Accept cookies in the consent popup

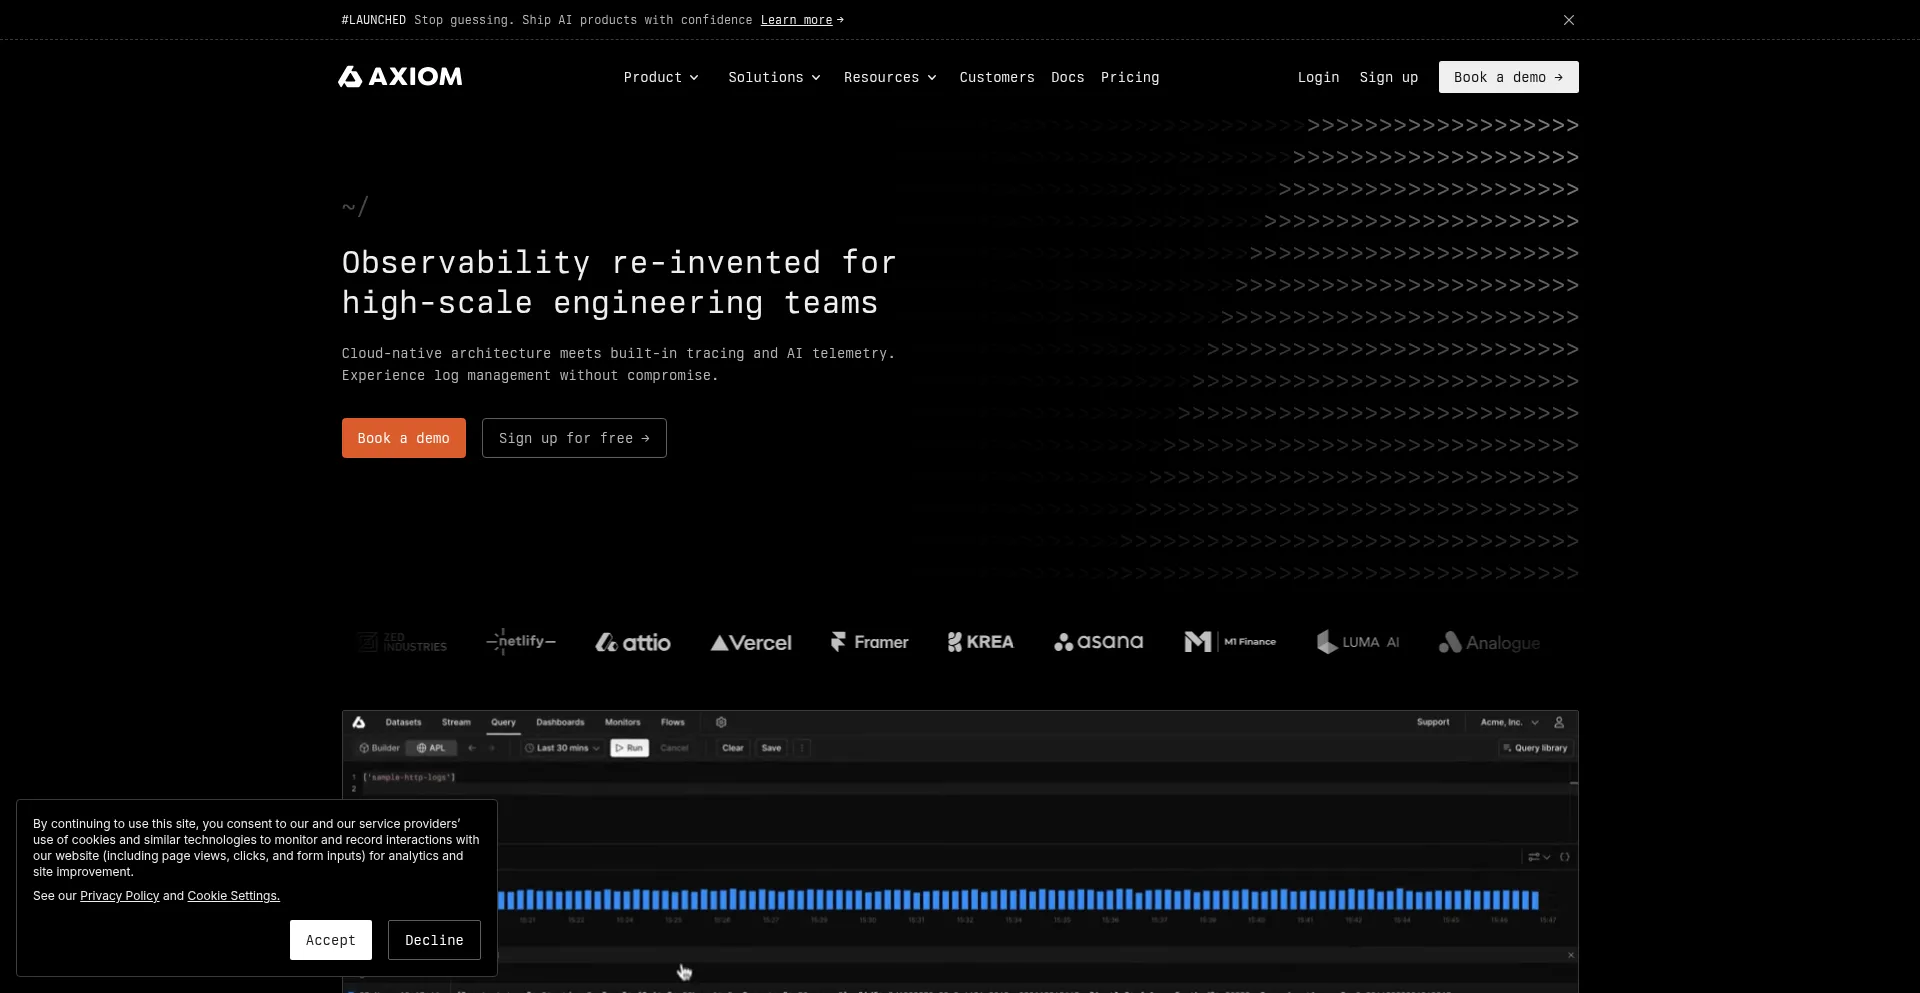[x=331, y=940]
